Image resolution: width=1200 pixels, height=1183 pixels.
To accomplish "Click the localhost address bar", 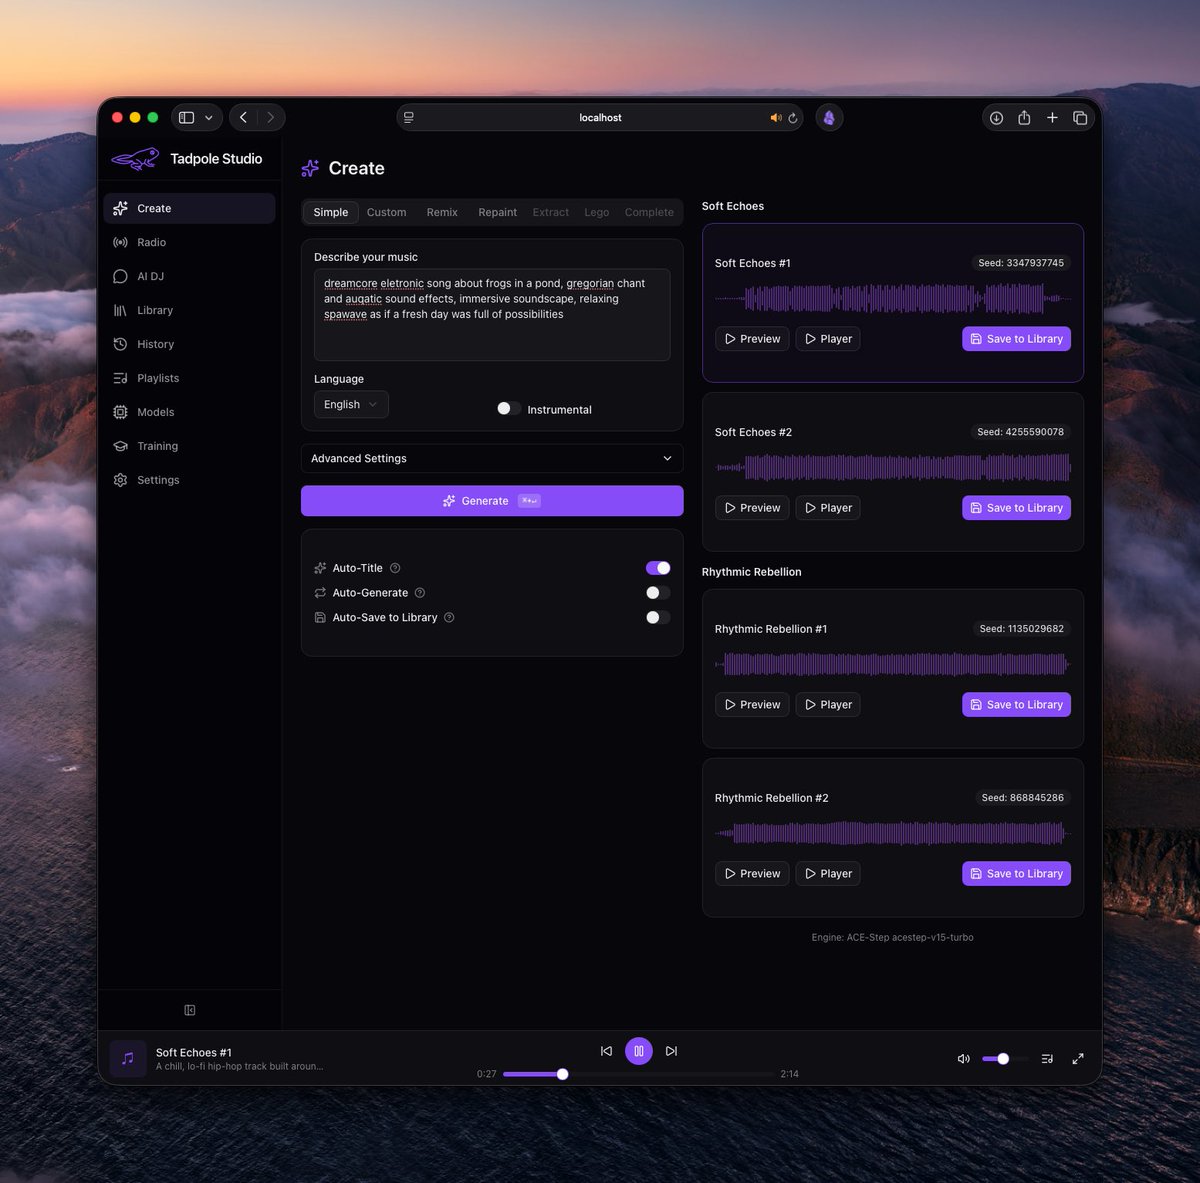I will (600, 118).
